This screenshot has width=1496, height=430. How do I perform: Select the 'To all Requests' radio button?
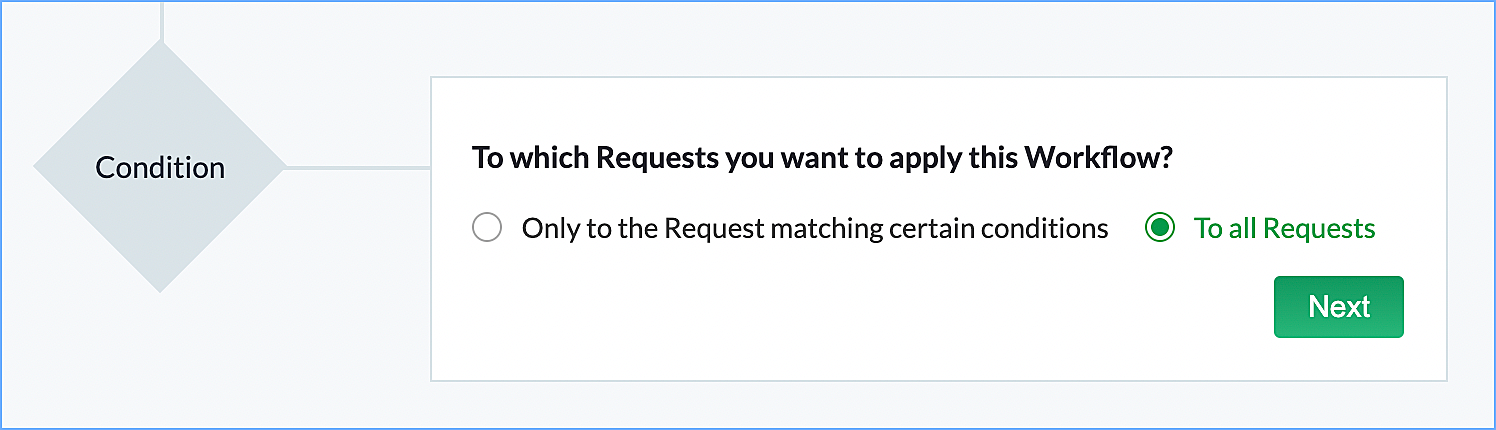click(1159, 229)
